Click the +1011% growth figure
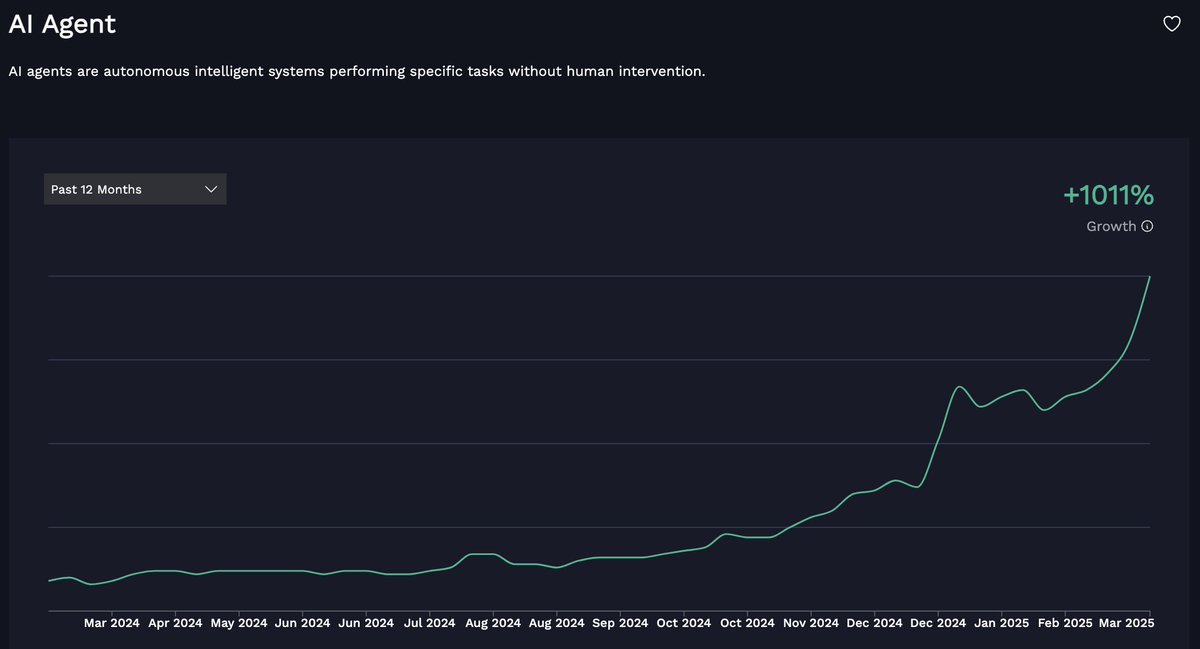This screenshot has width=1200, height=649. coord(1108,194)
